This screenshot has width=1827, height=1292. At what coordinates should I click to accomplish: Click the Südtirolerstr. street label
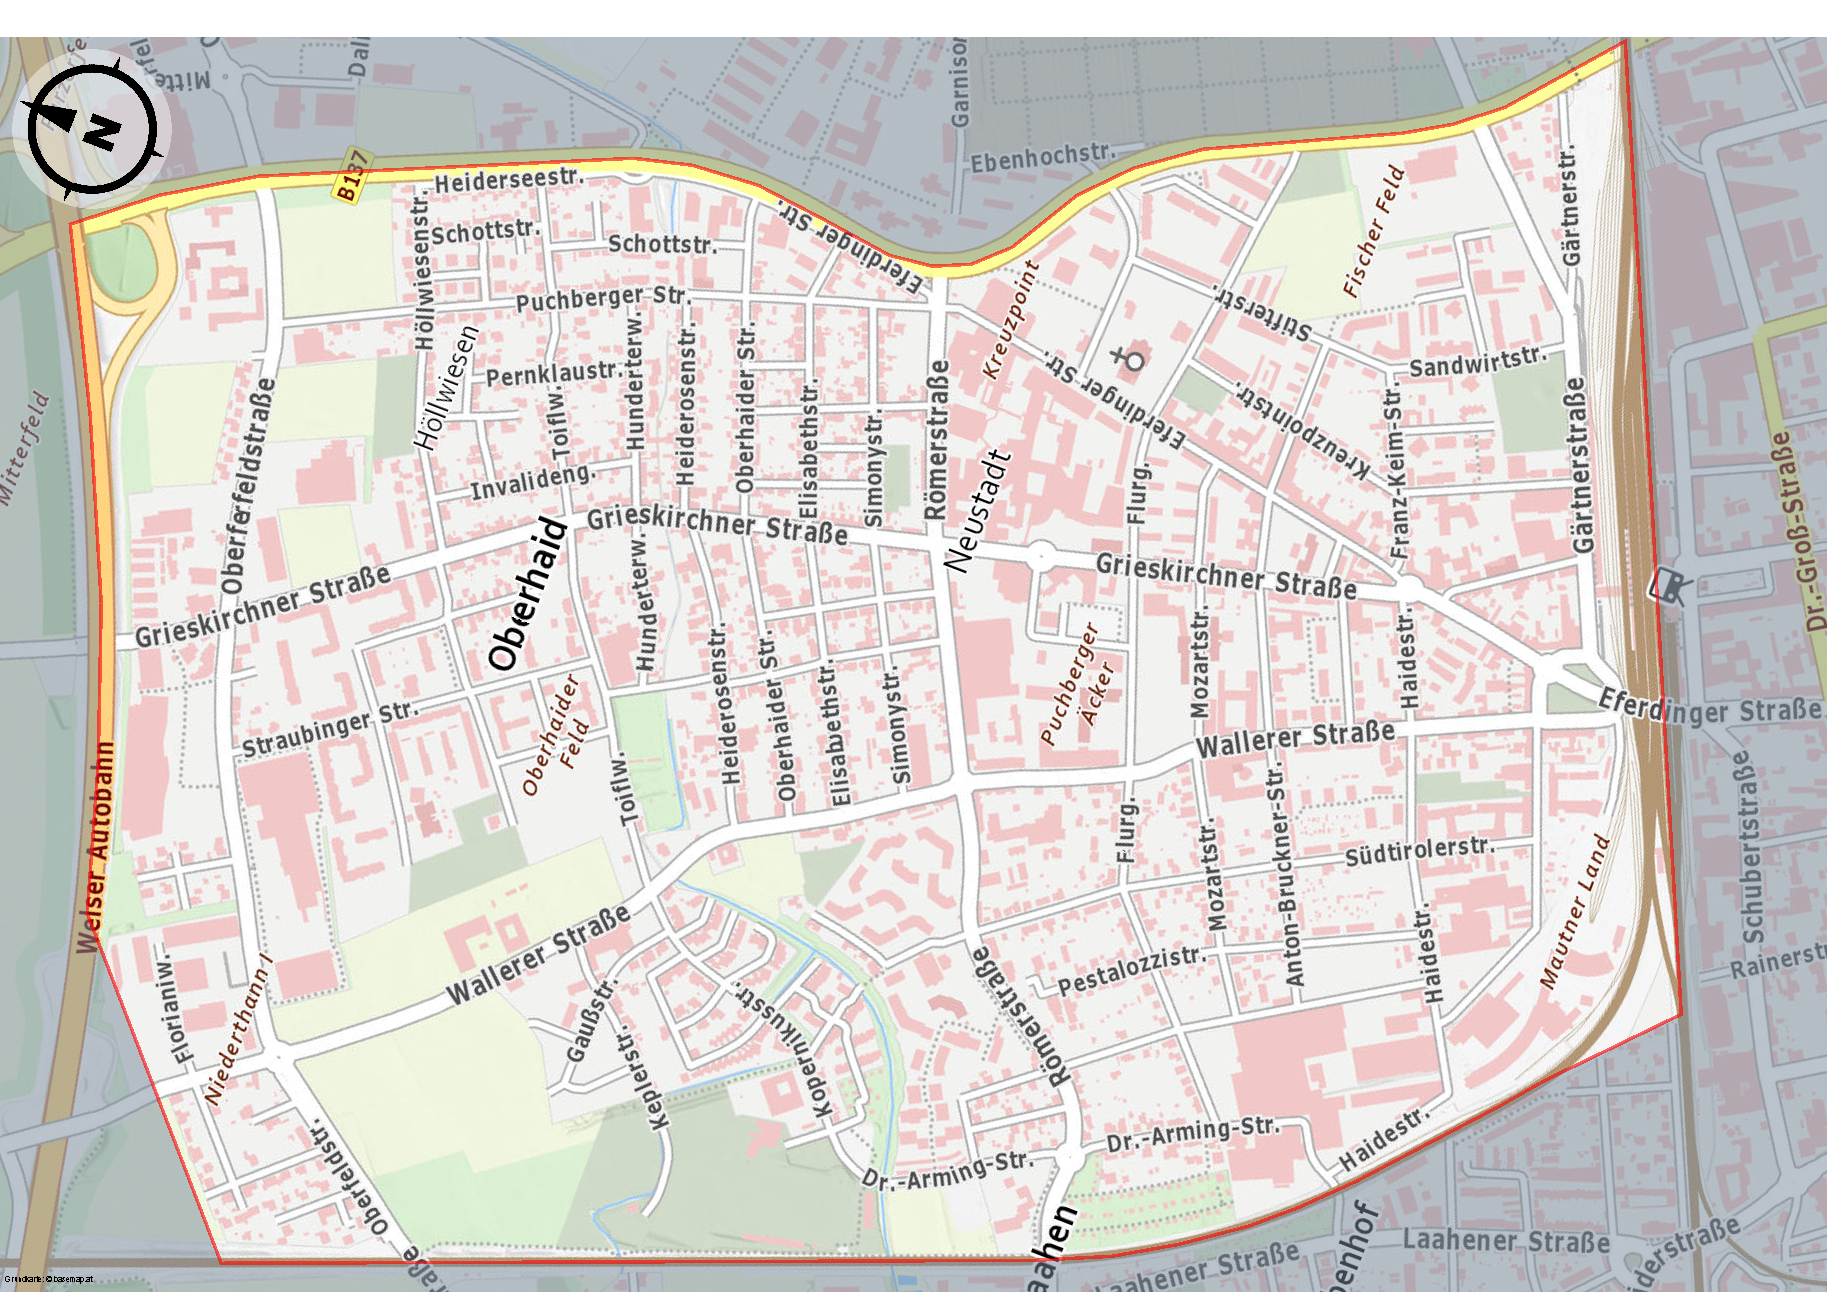1419,851
